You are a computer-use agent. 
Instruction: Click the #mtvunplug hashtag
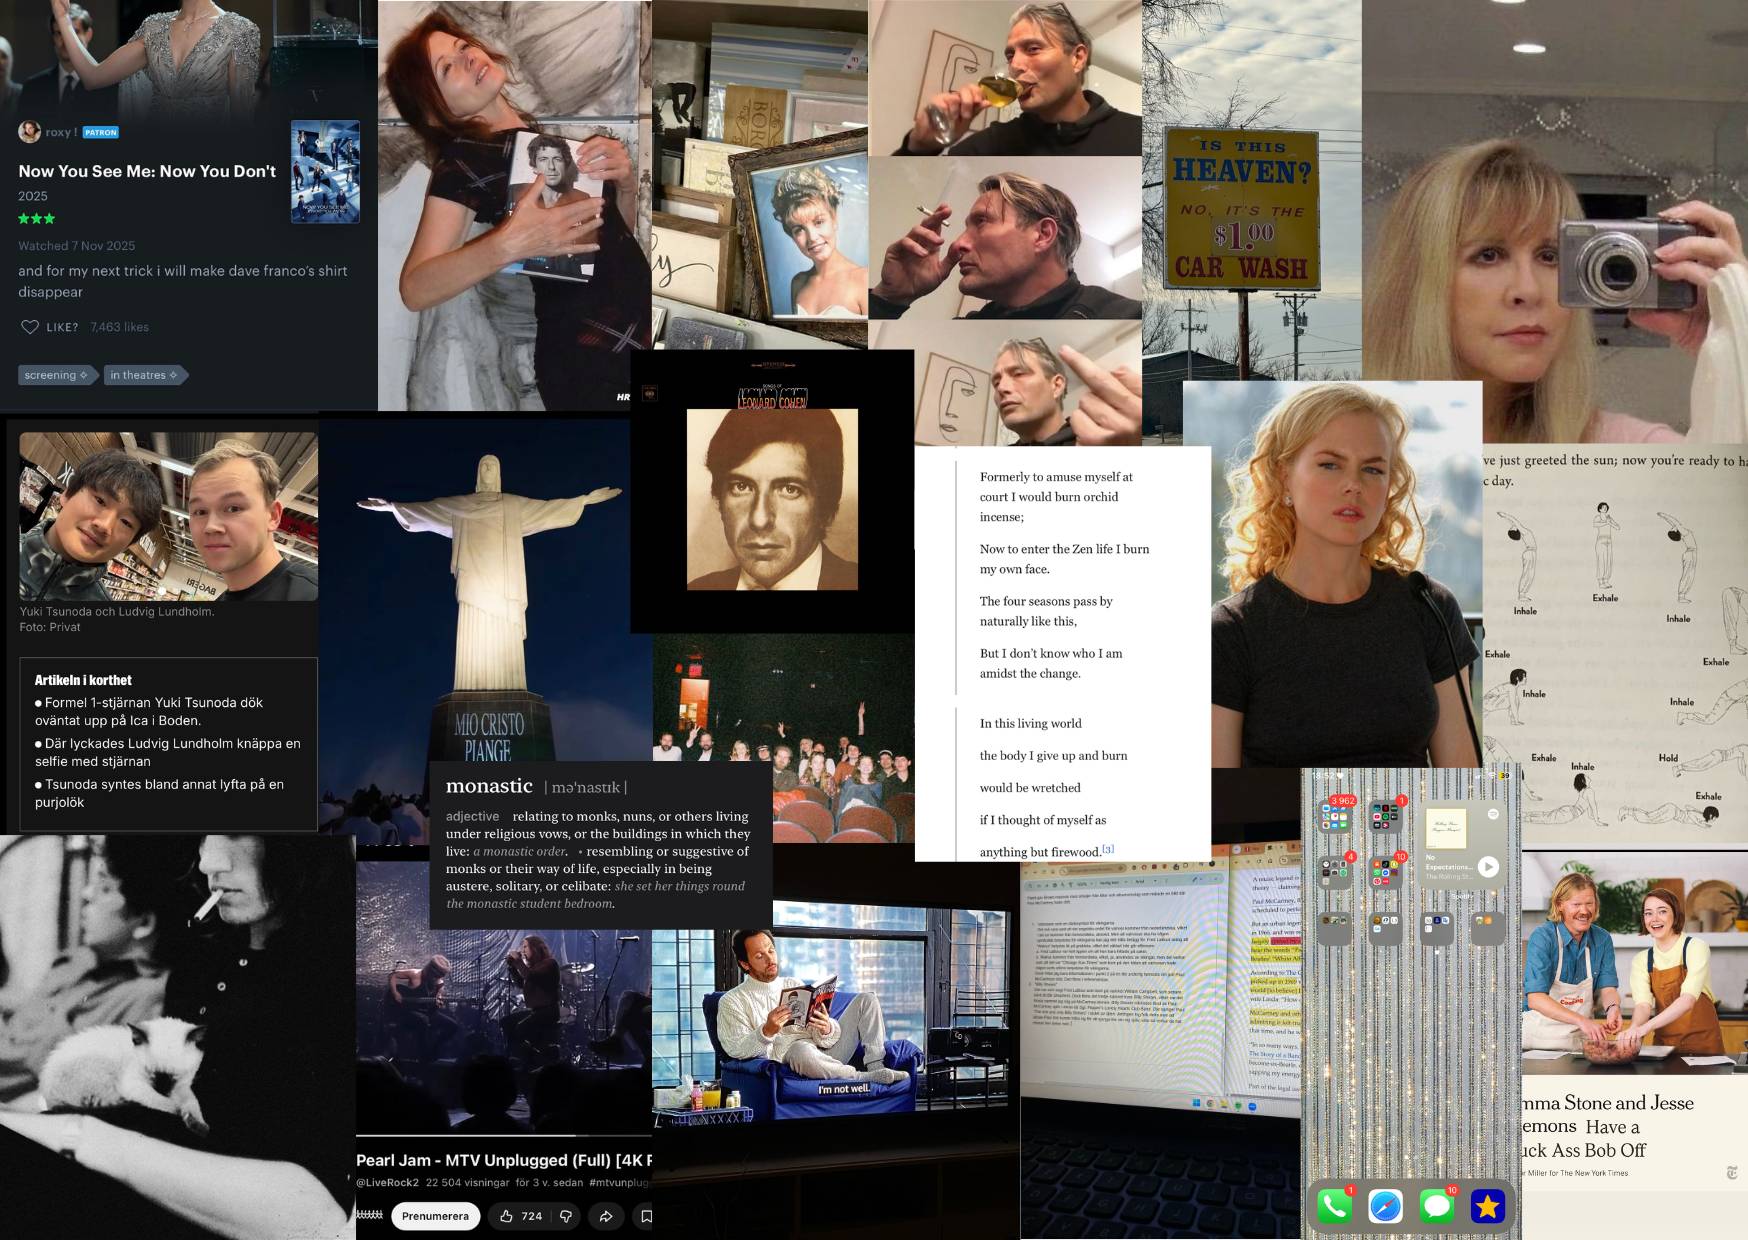(x=618, y=1182)
